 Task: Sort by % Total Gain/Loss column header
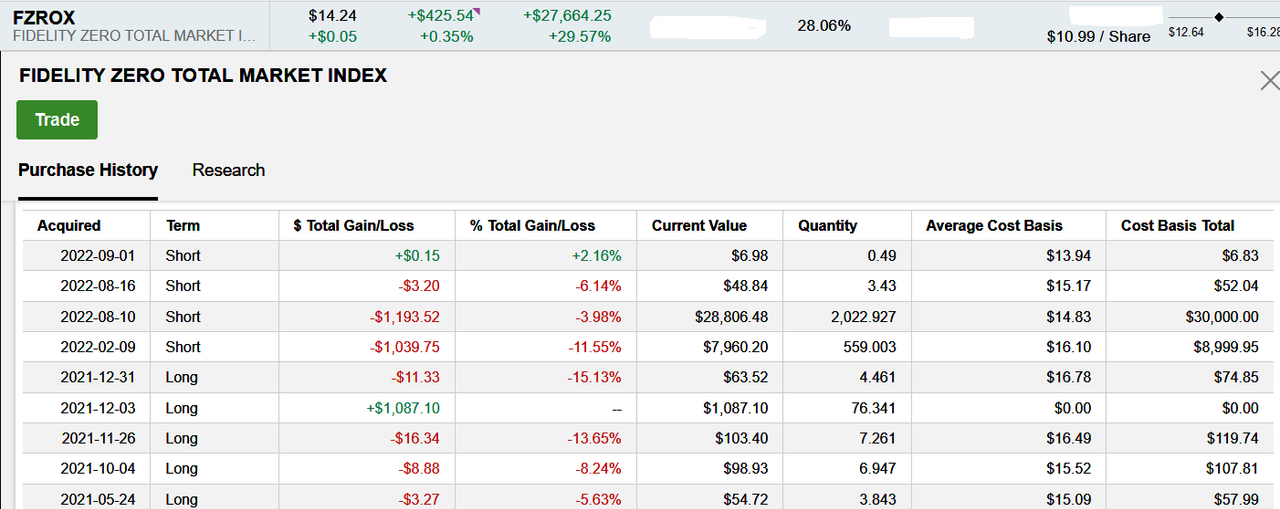(x=532, y=226)
